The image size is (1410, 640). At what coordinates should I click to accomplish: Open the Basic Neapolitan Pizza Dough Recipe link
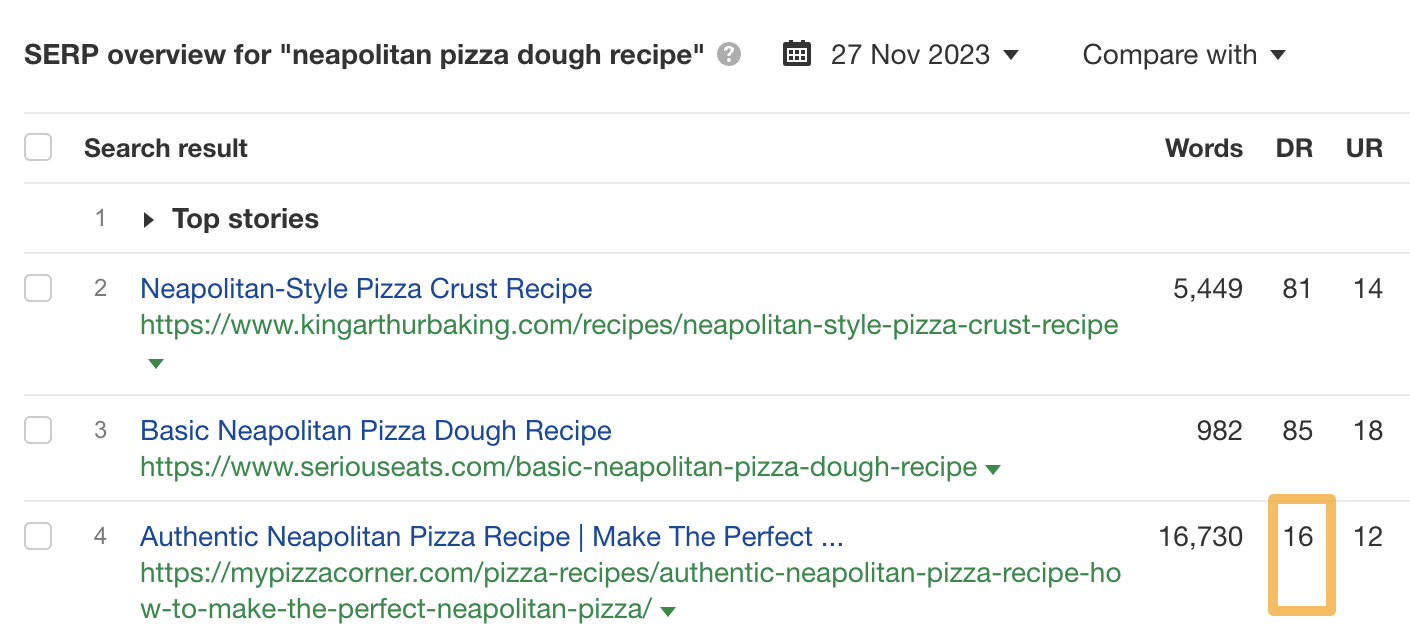pyautogui.click(x=376, y=430)
